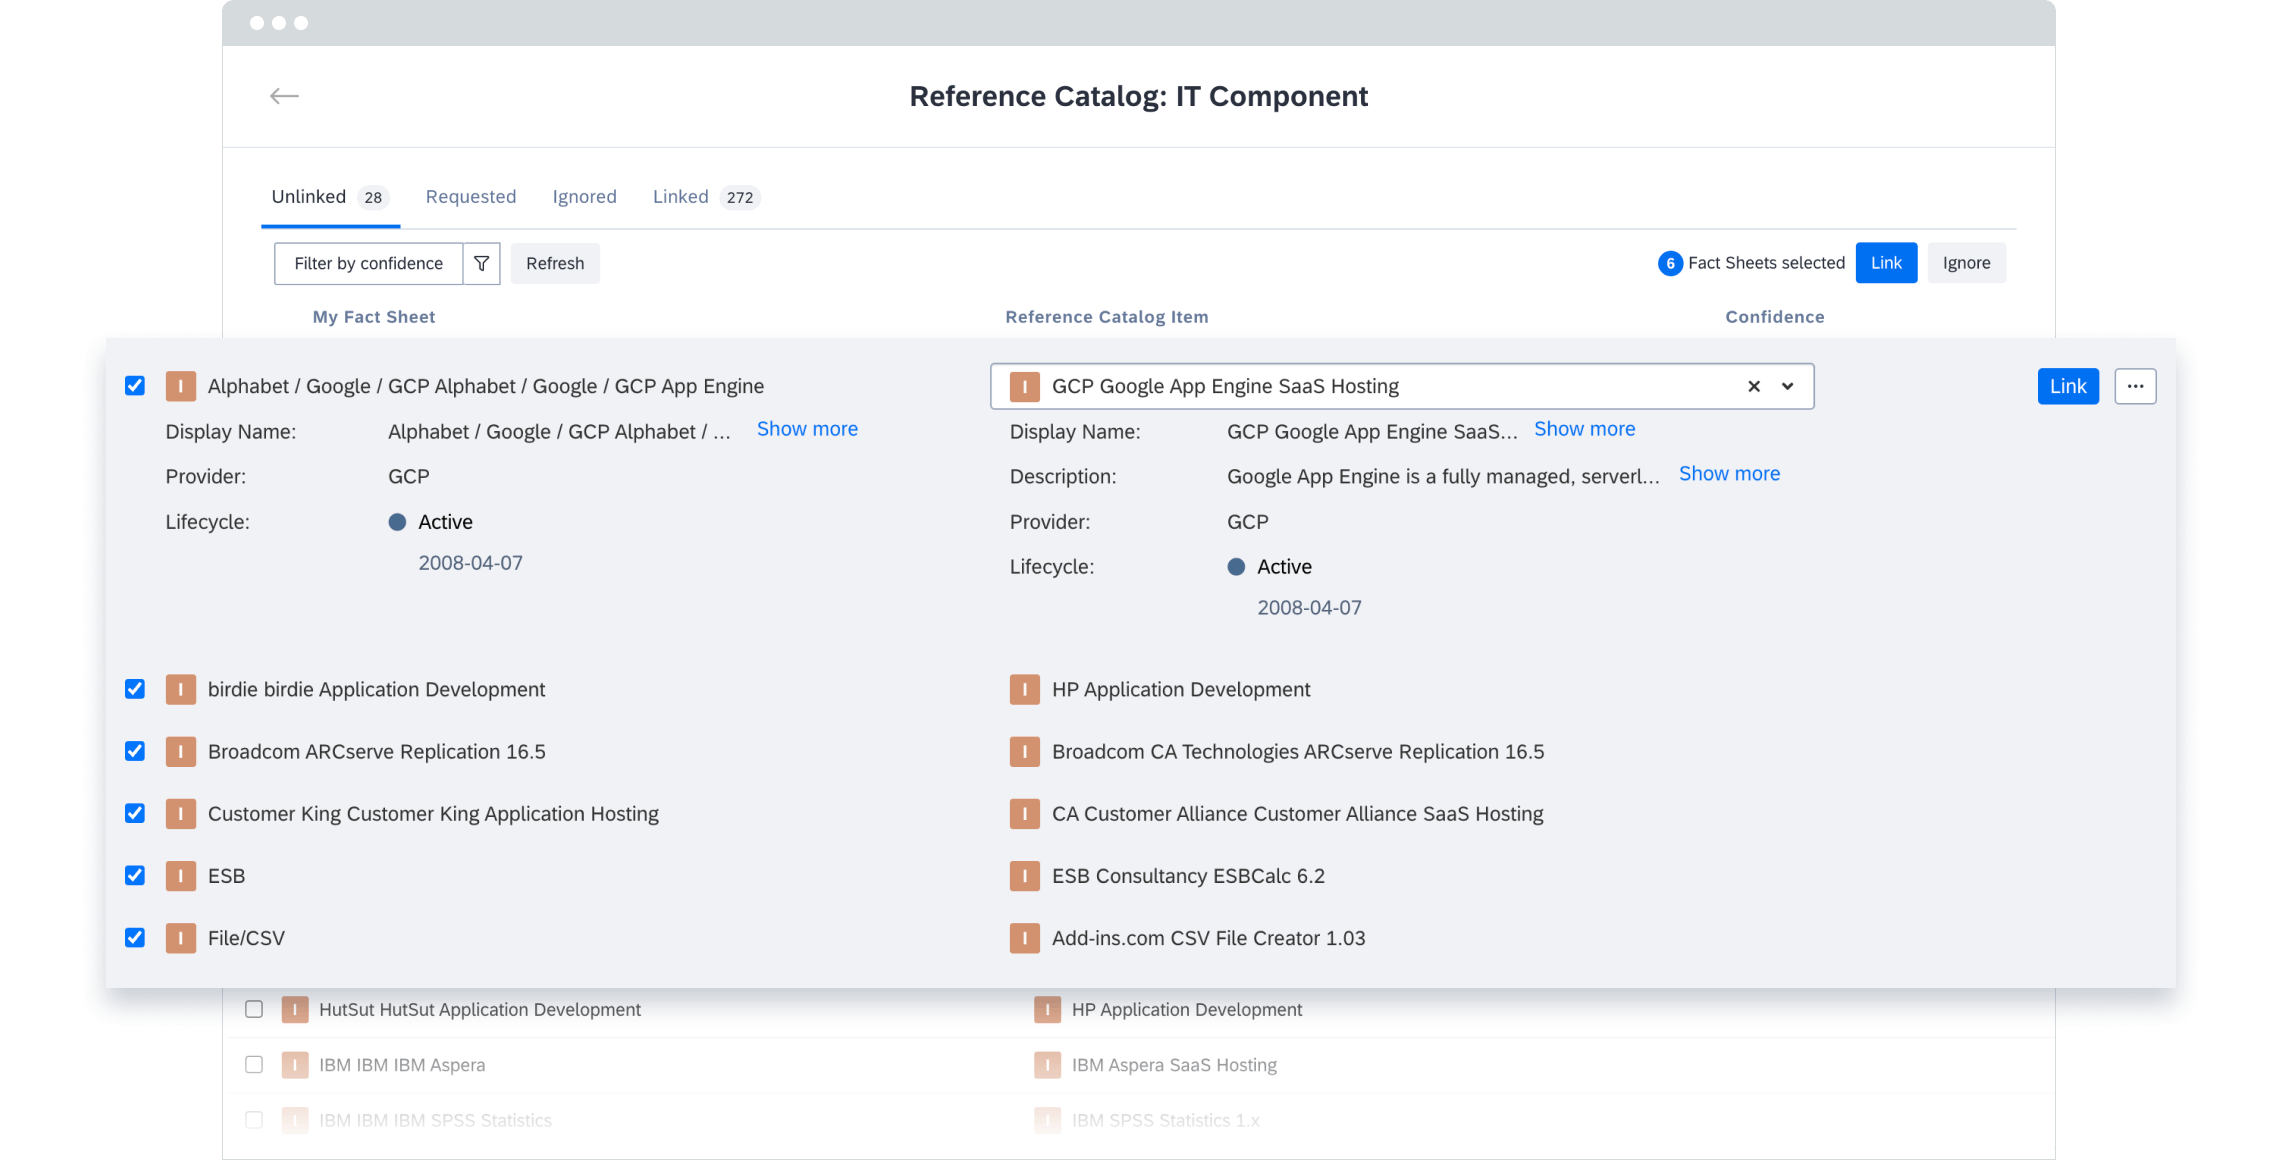The width and height of the screenshot is (2280, 1160).
Task: Click the icon beside Customer King Application Hosting
Action: point(180,813)
